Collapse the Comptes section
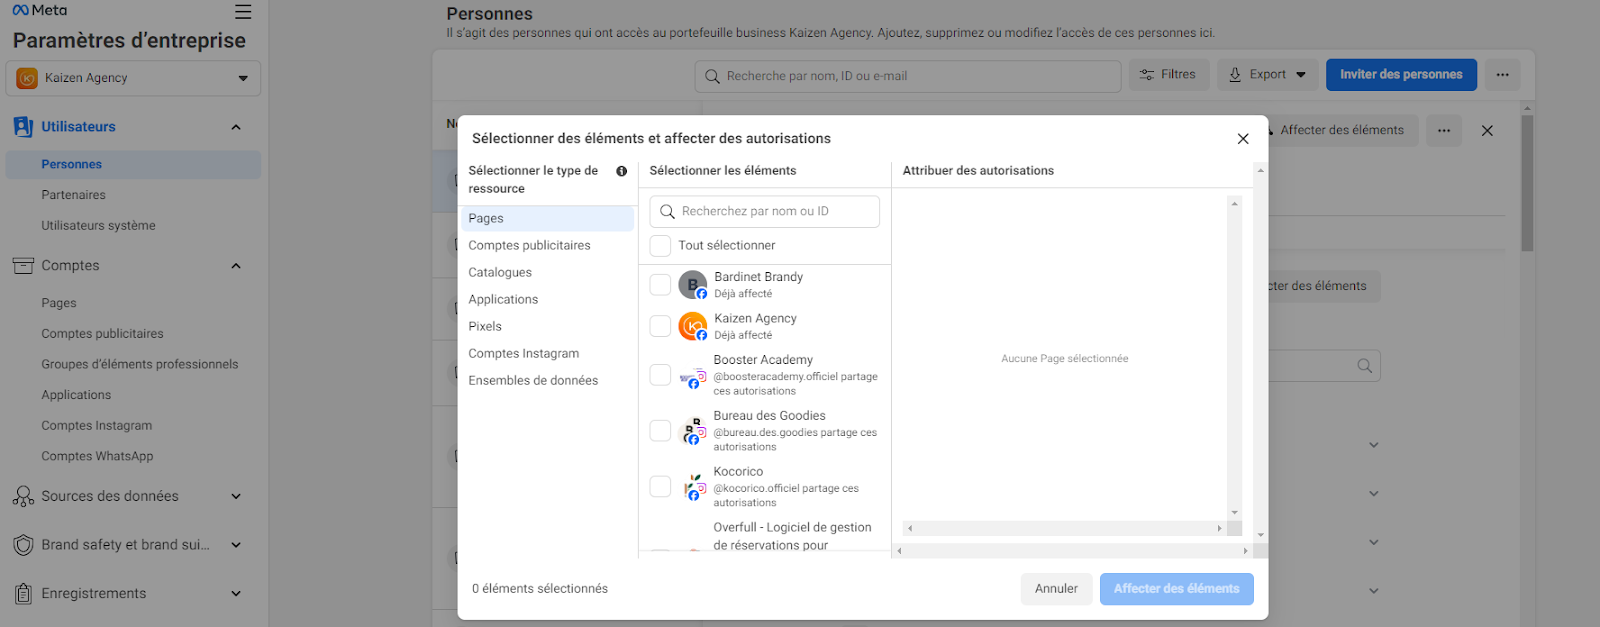Image resolution: width=1600 pixels, height=627 pixels. (236, 266)
